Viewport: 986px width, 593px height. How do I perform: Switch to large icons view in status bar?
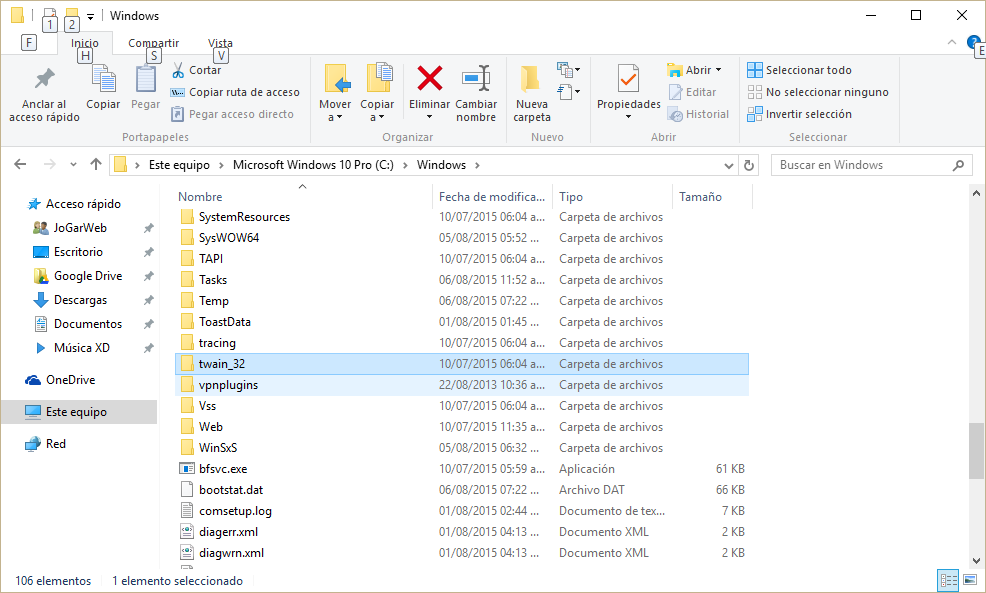coord(970,580)
